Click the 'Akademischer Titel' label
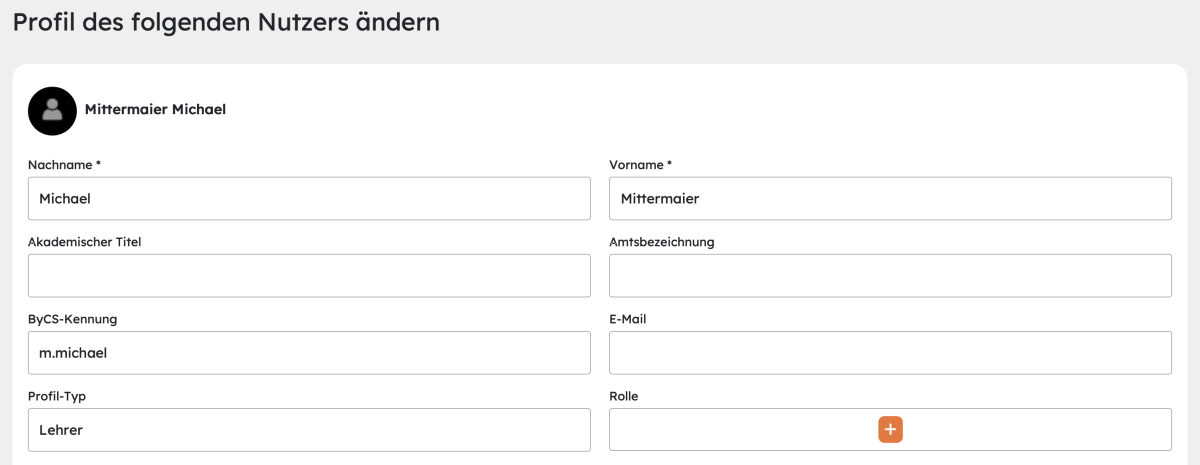This screenshot has width=1200, height=465. (85, 241)
